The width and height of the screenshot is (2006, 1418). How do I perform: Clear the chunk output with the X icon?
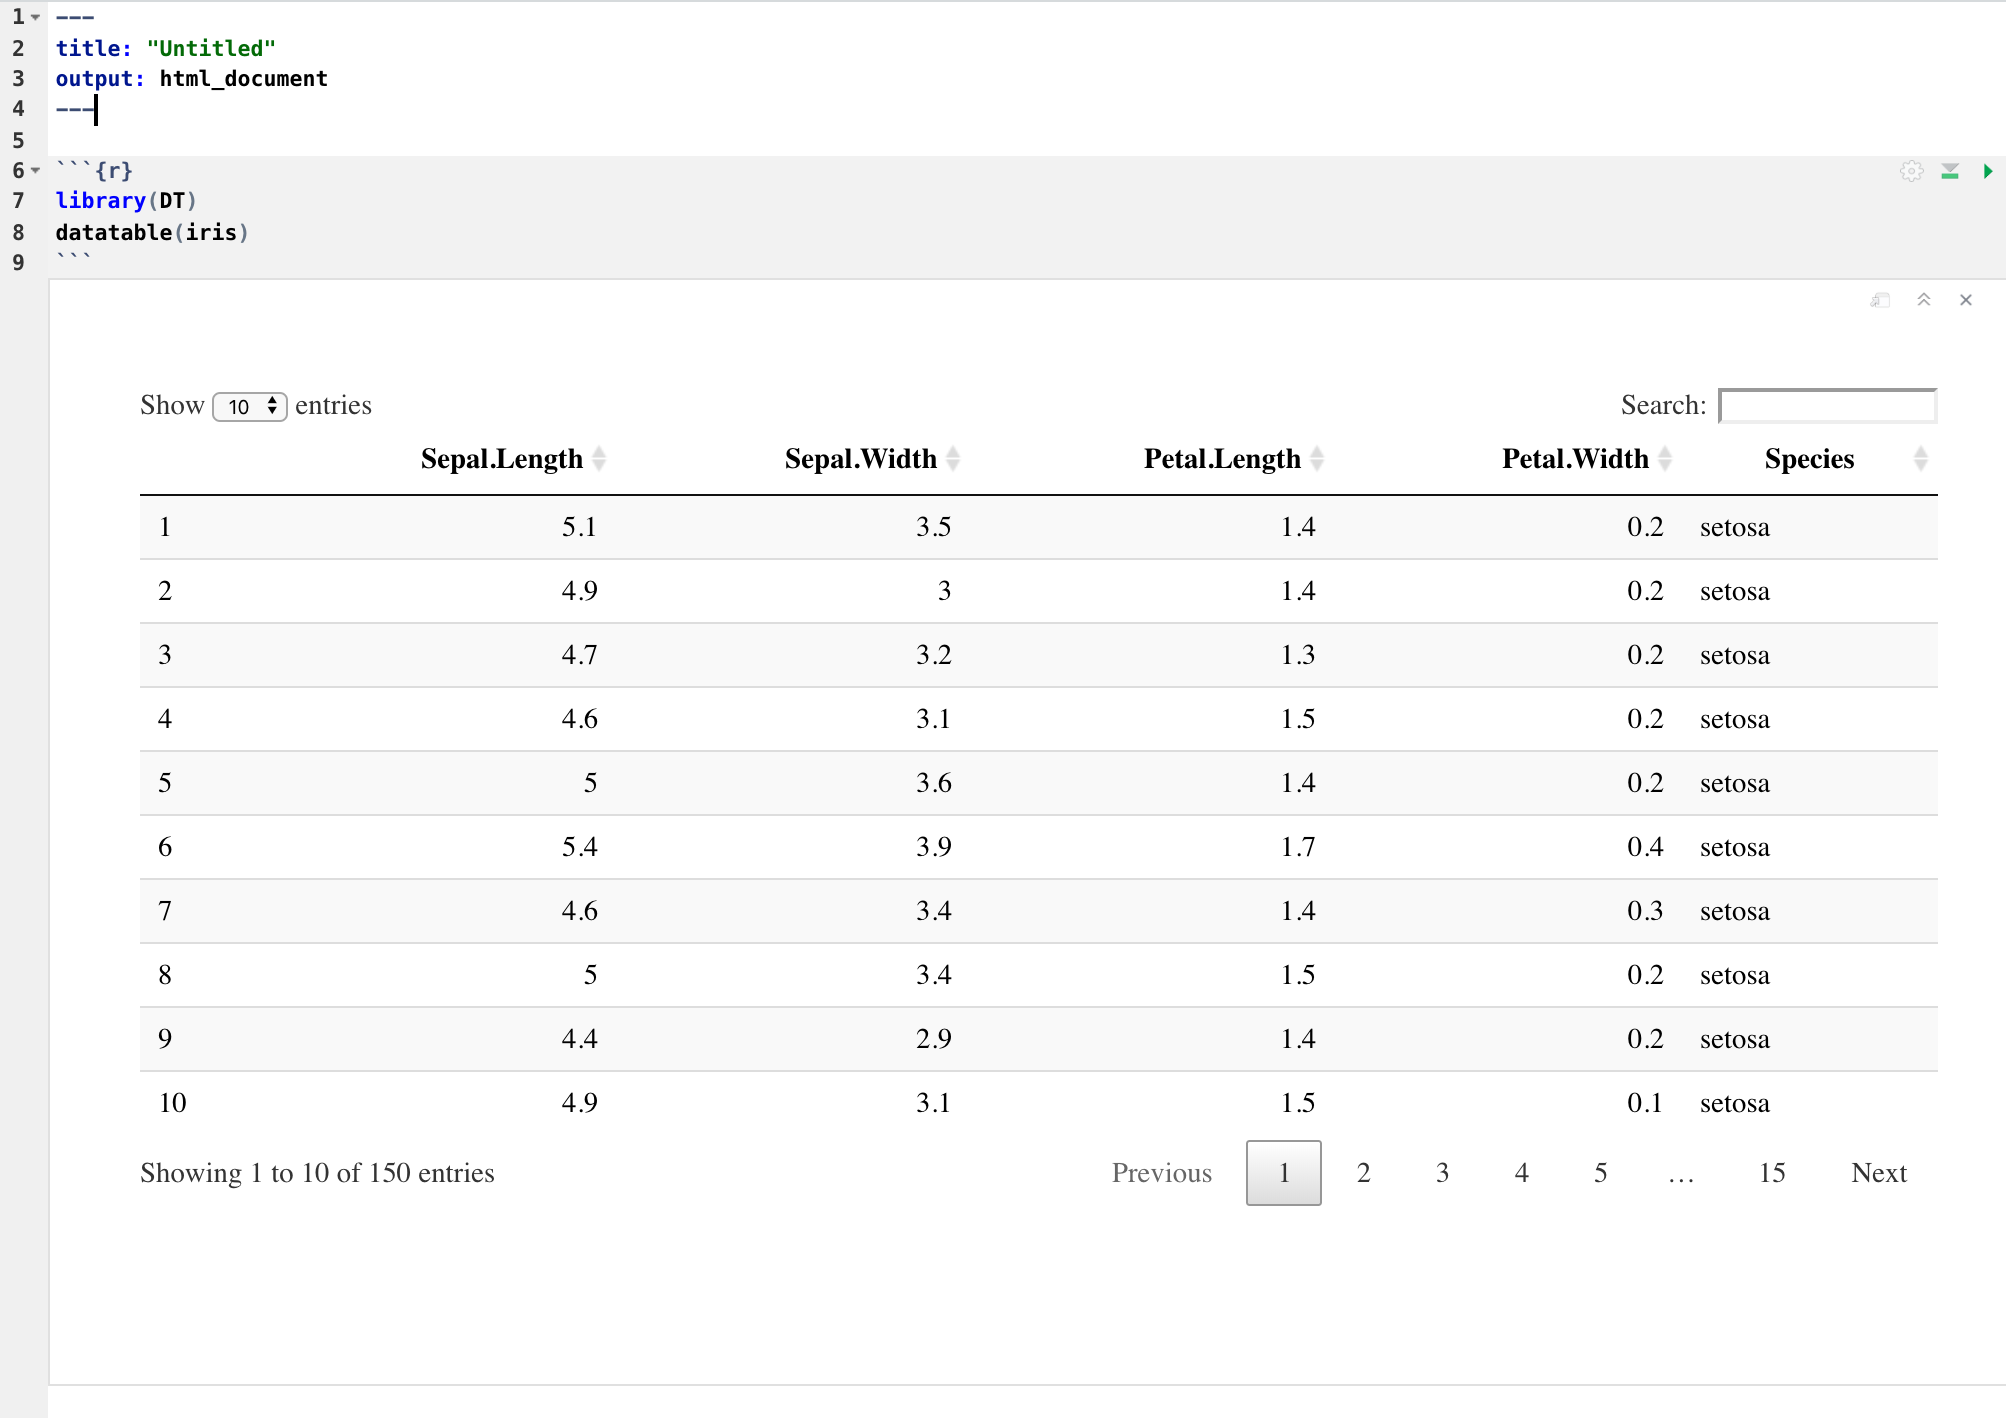pos(1965,300)
